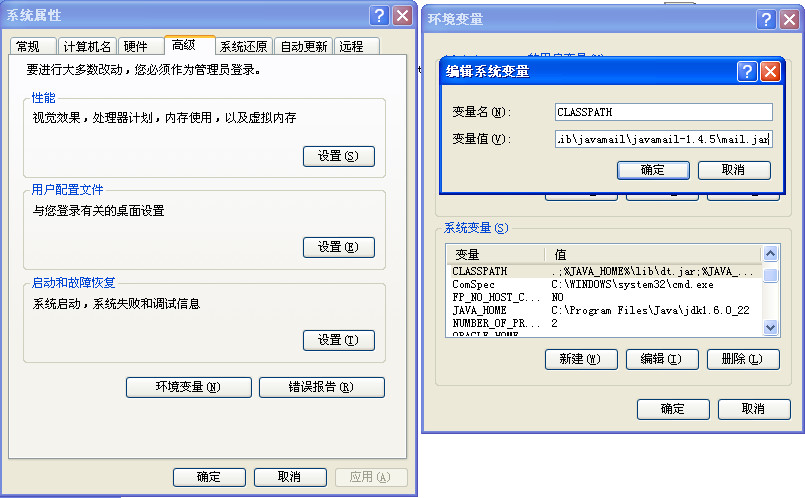
Task: Click 设置(T) under 启动和故障恢复
Action: pyautogui.click(x=338, y=340)
